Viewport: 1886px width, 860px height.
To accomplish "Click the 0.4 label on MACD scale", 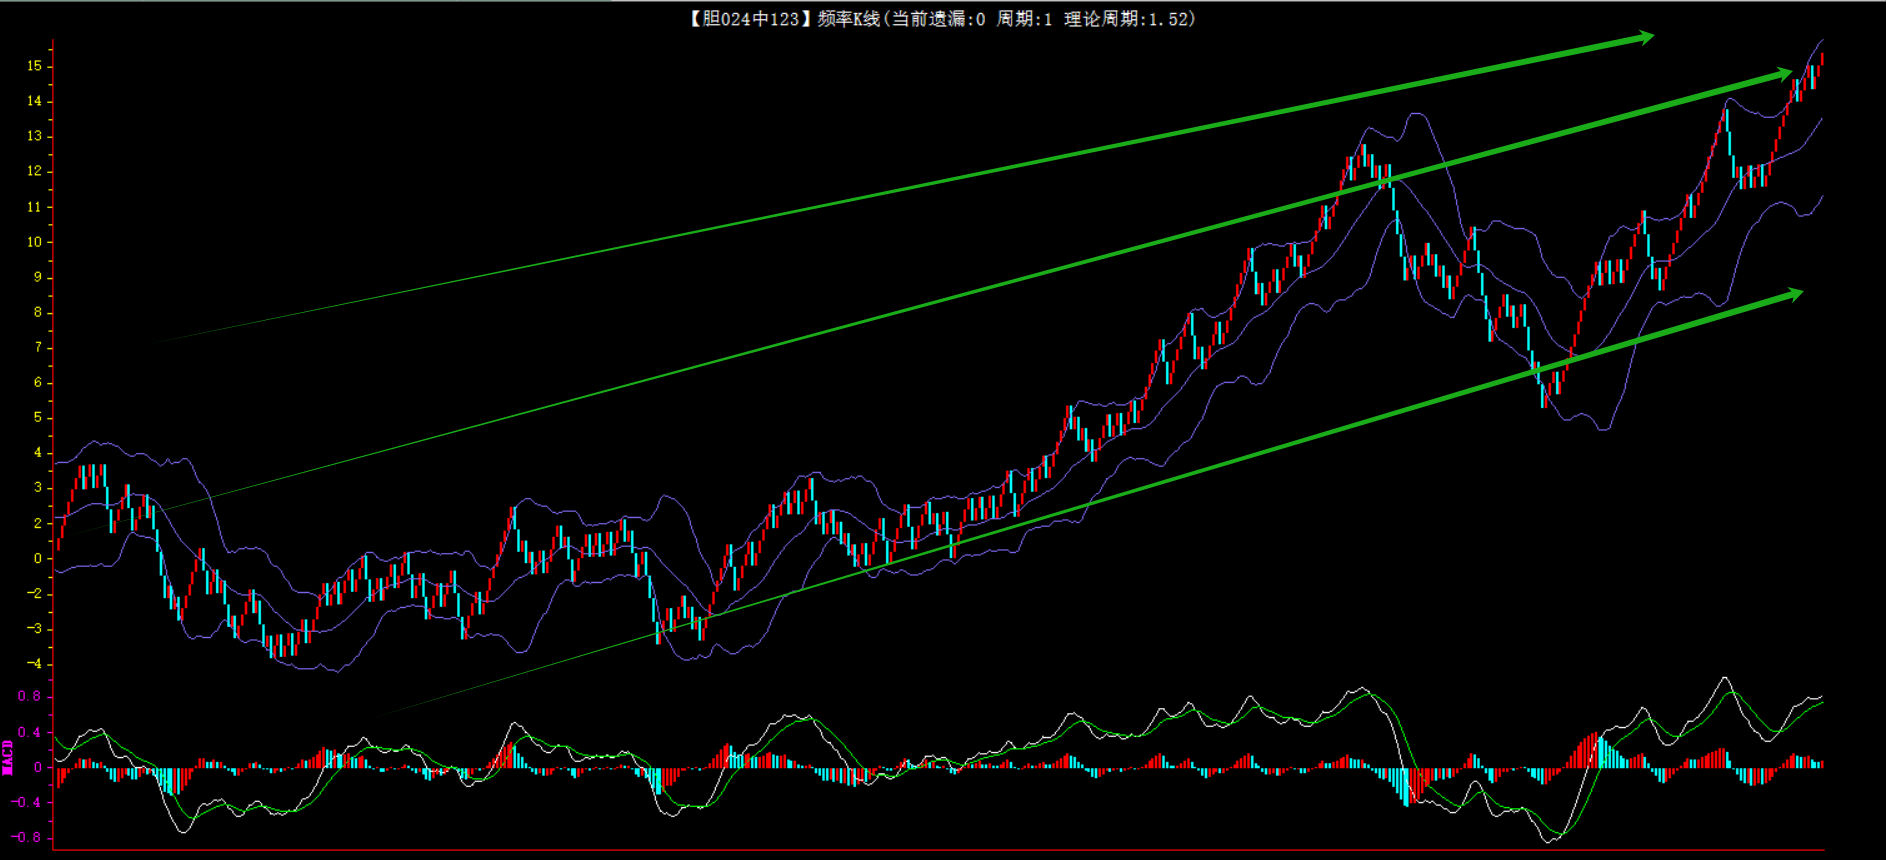I will [x=30, y=733].
